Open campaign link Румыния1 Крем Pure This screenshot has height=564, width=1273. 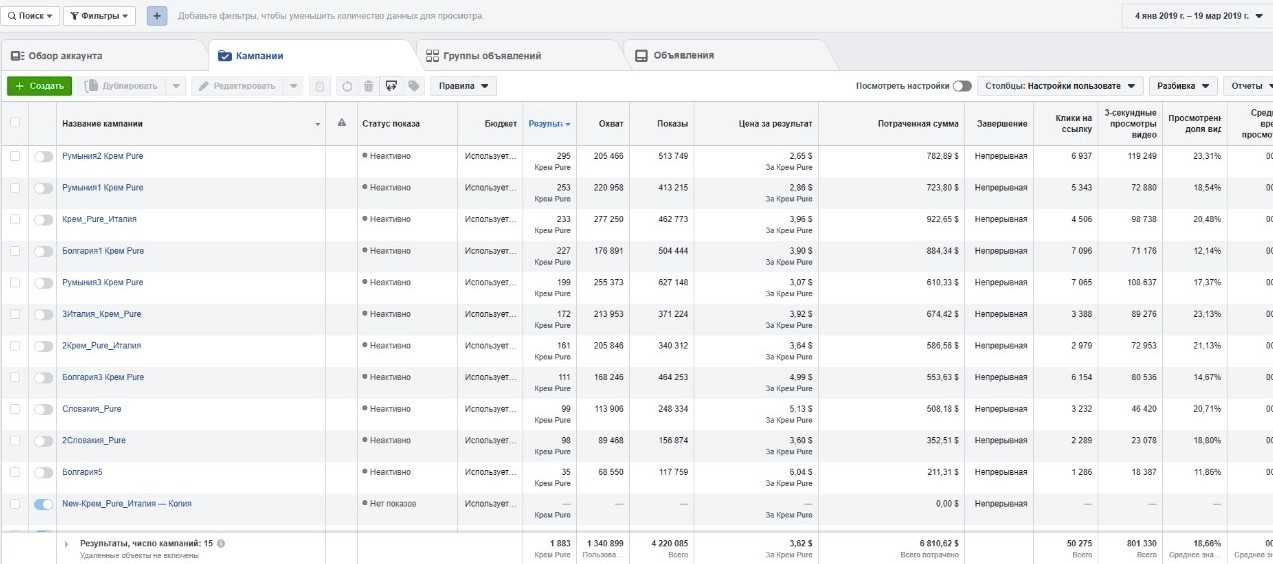(x=103, y=188)
